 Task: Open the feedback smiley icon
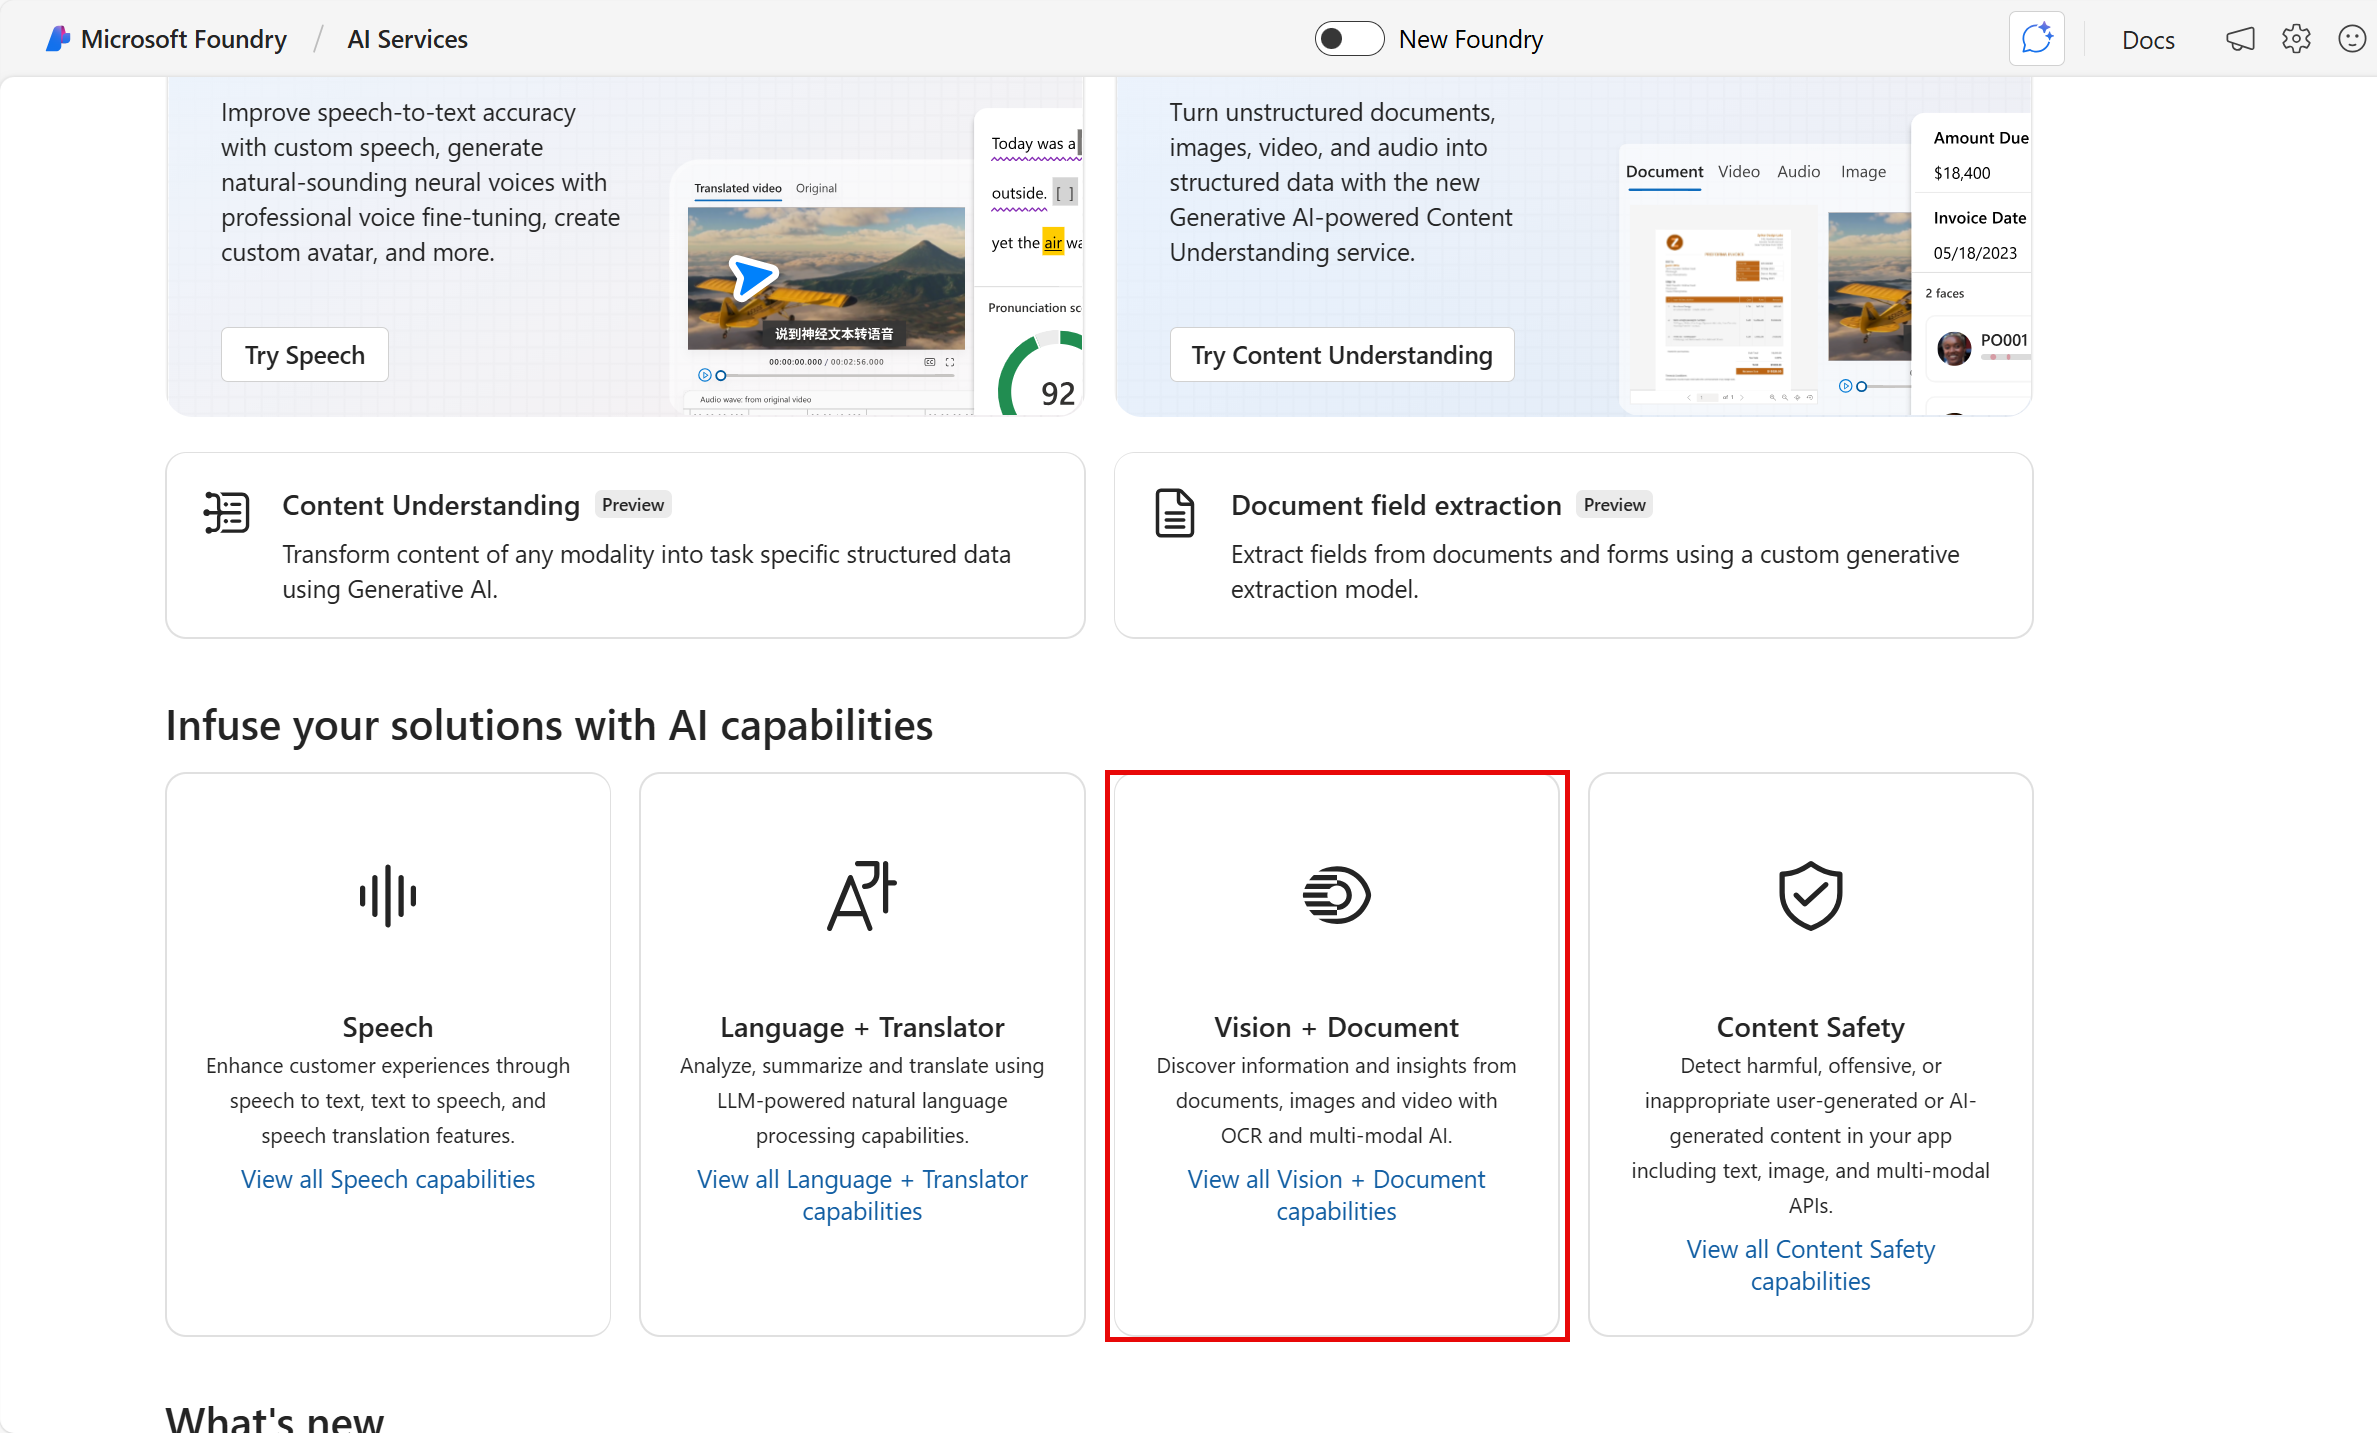point(2352,38)
